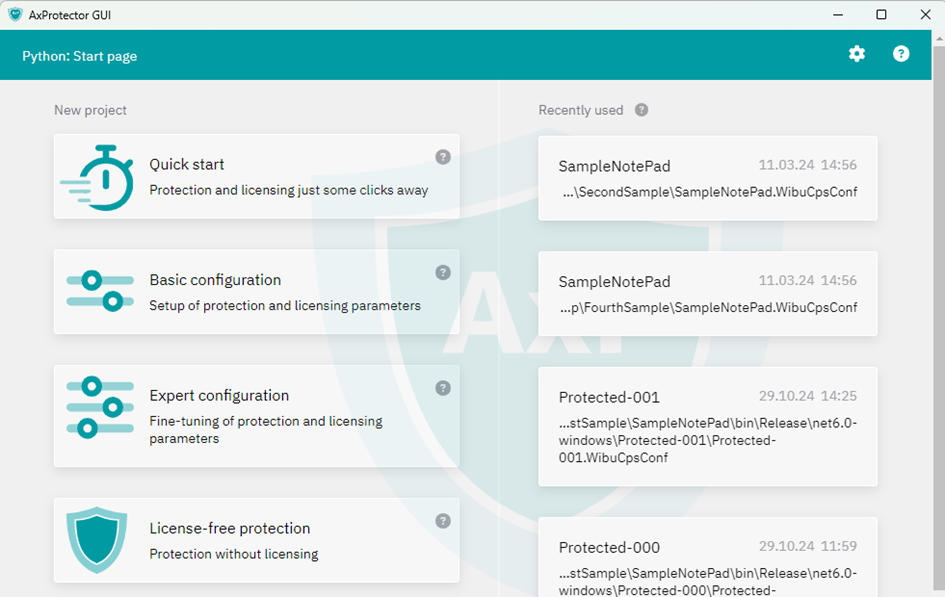Screen dimensions: 945x597
Task: Click the Quick start stopwatch icon
Action: coord(98,177)
